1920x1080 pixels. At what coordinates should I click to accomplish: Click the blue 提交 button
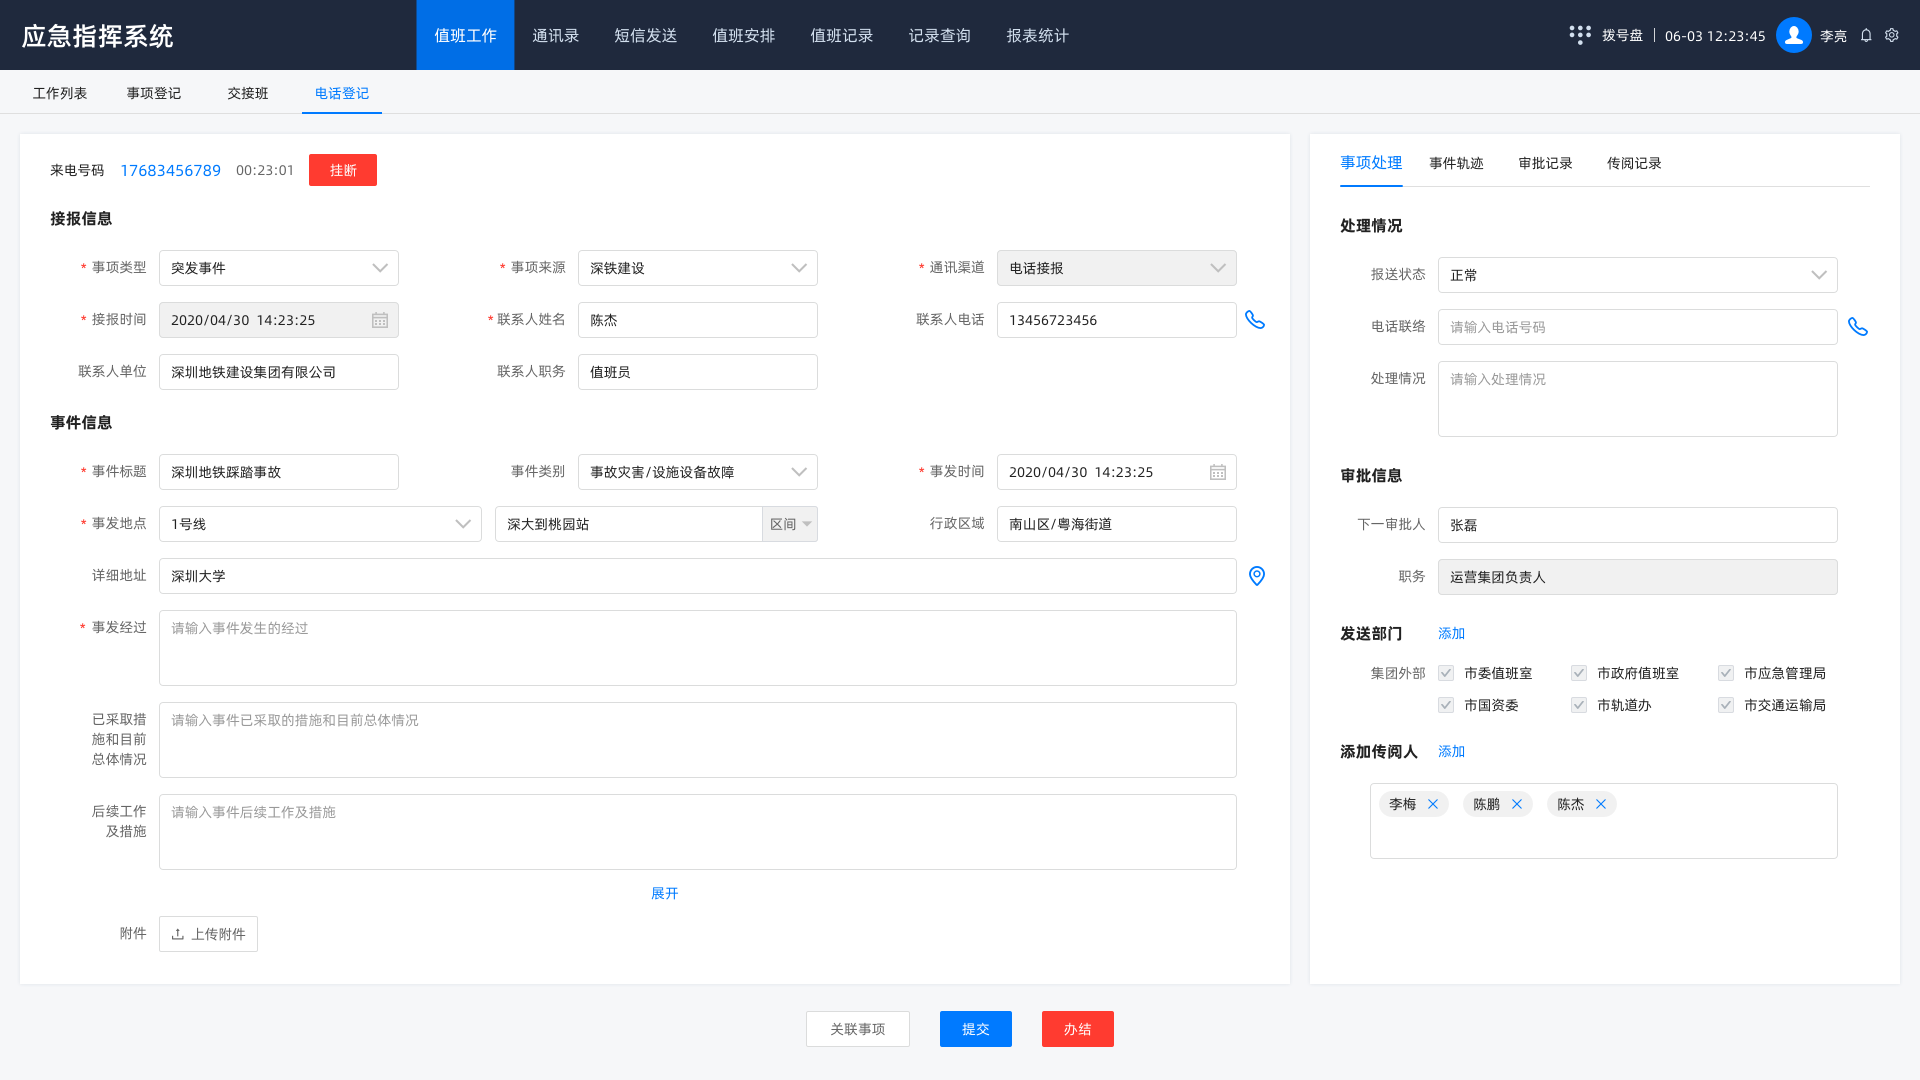coord(975,1029)
